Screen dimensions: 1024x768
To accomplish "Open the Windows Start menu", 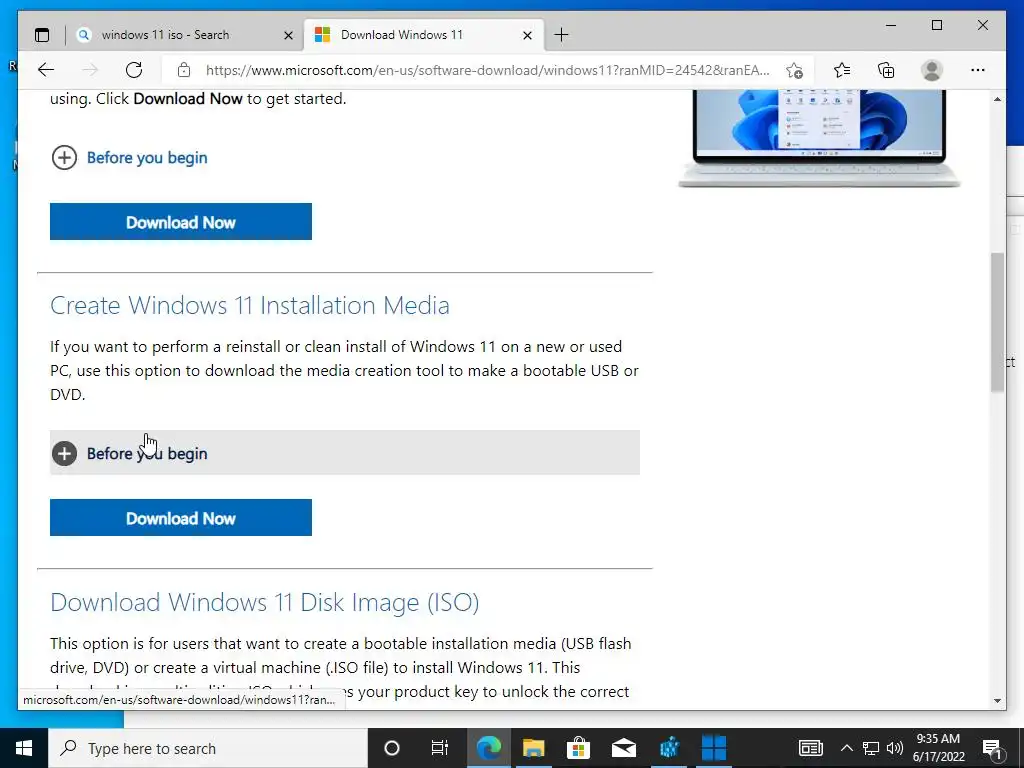I will pyautogui.click(x=24, y=748).
